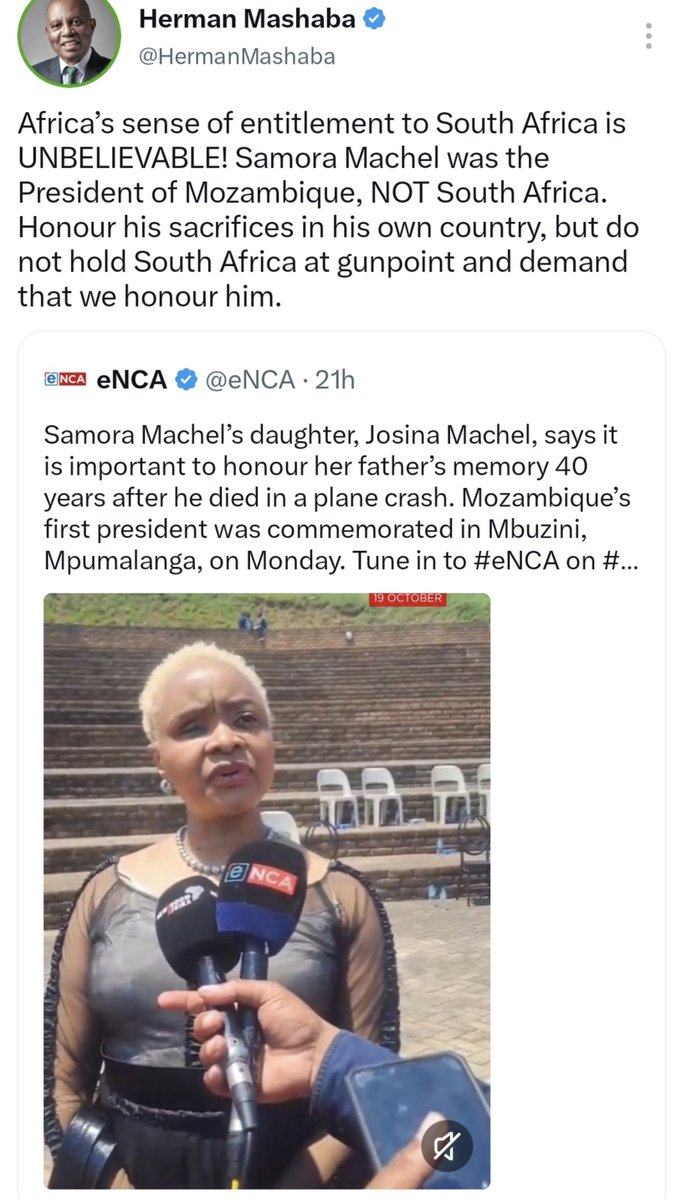This screenshot has width=691, height=1200.
Task: Go to the @eNCA handle
Action: pyautogui.click(x=249, y=379)
